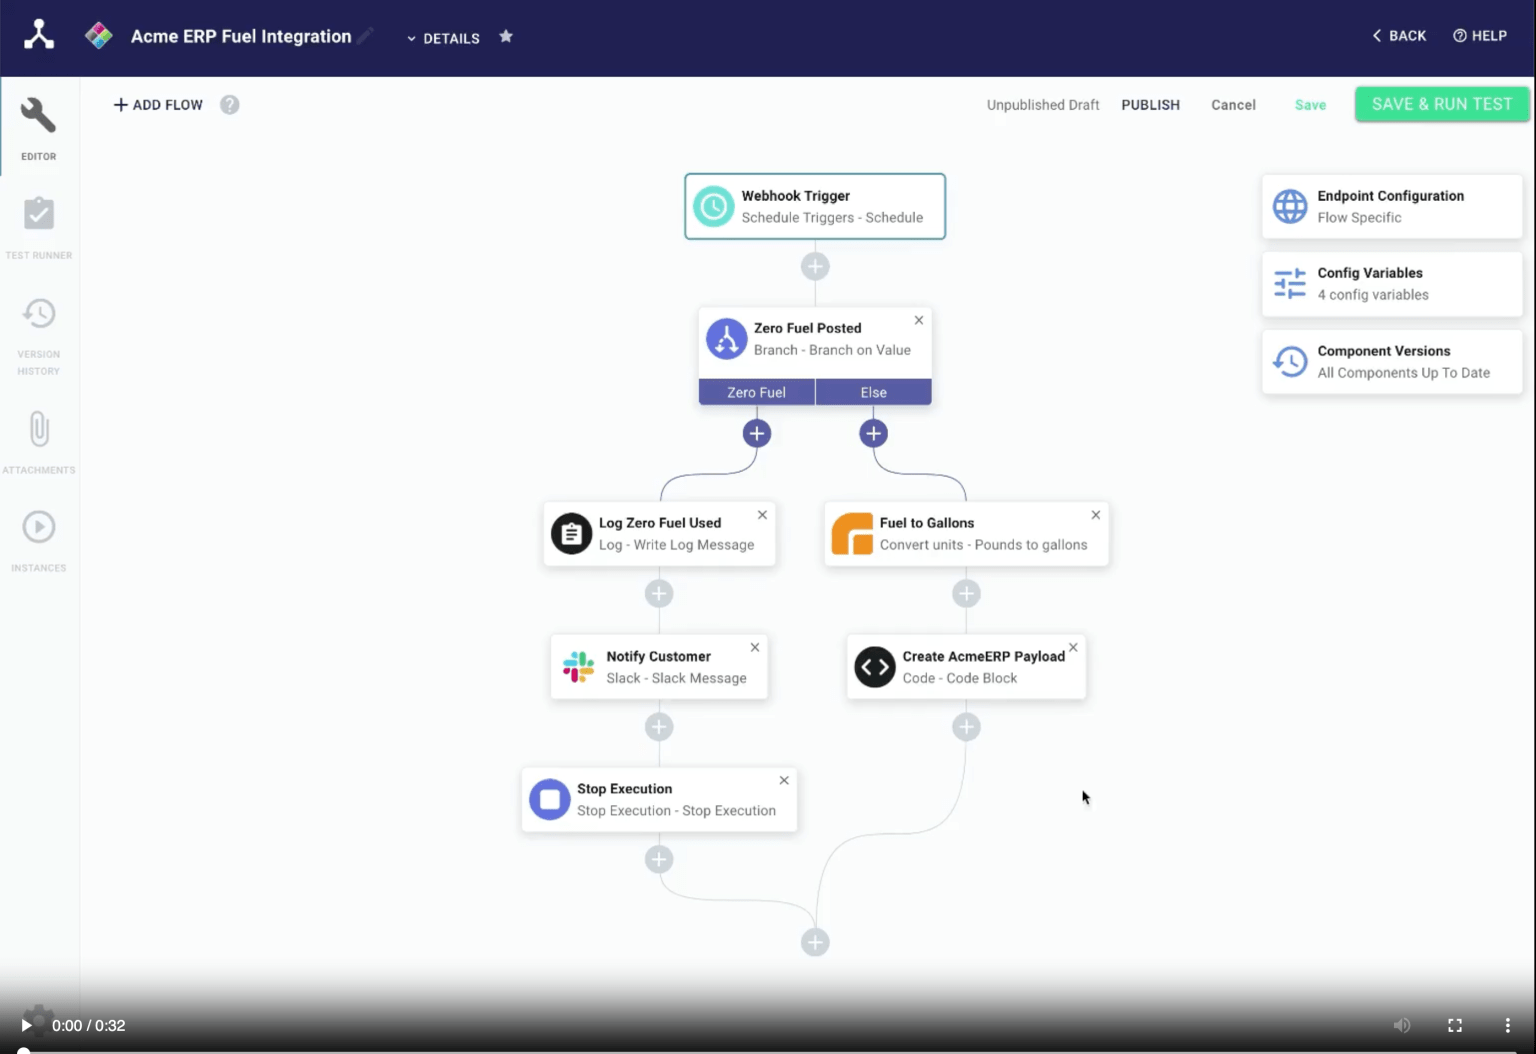This screenshot has height=1054, width=1536.
Task: Open the Config Variables panel
Action: tap(1390, 283)
